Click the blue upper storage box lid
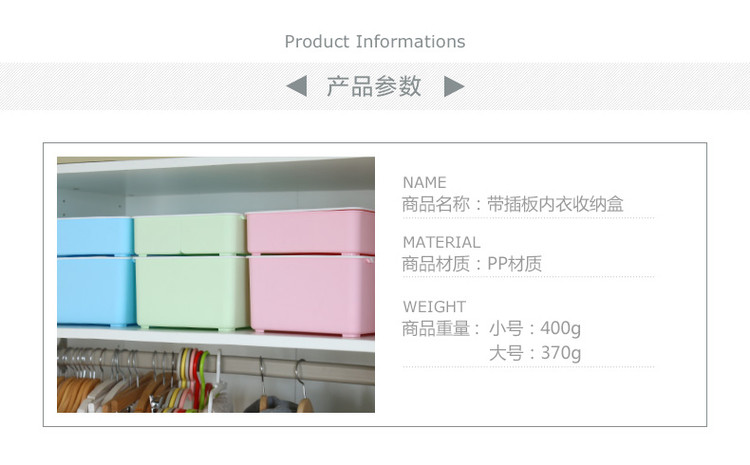Viewport: 750px width, 465px height. (95, 236)
